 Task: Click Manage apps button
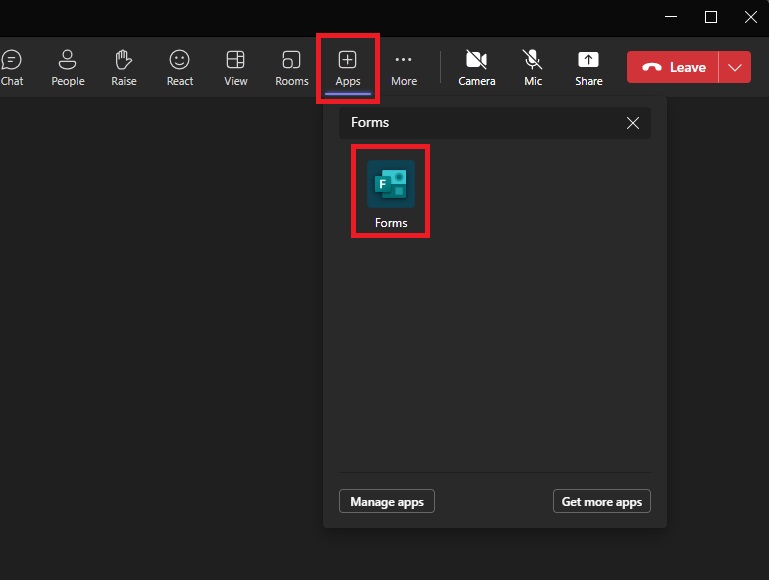click(x=386, y=501)
